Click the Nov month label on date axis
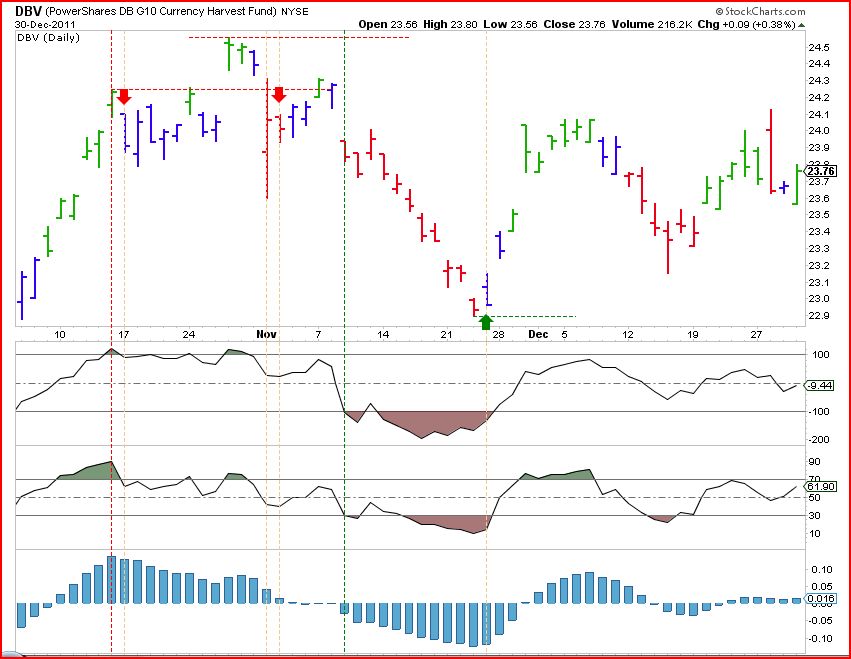This screenshot has width=851, height=659. (266, 334)
